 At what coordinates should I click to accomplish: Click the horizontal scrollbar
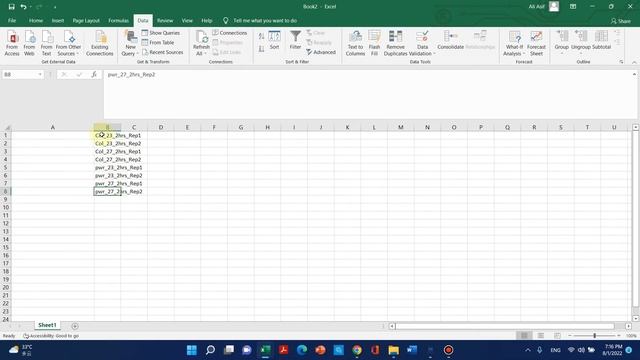[x=505, y=326]
